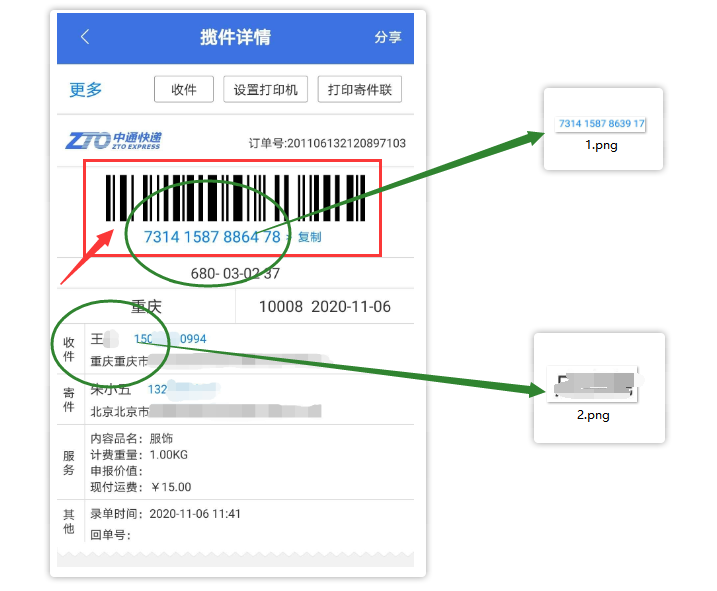Click the 1.png file name

click(601, 145)
